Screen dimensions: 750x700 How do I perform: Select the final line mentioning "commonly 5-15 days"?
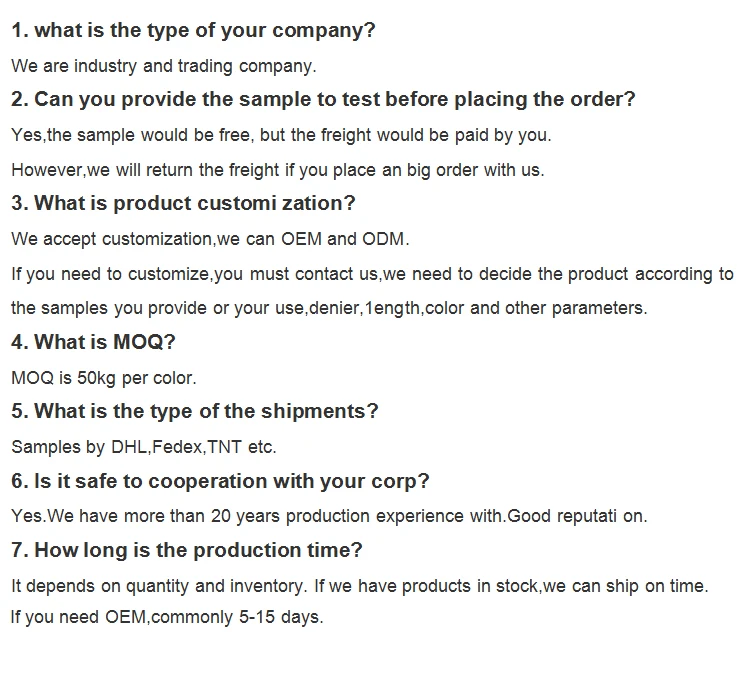point(167,617)
